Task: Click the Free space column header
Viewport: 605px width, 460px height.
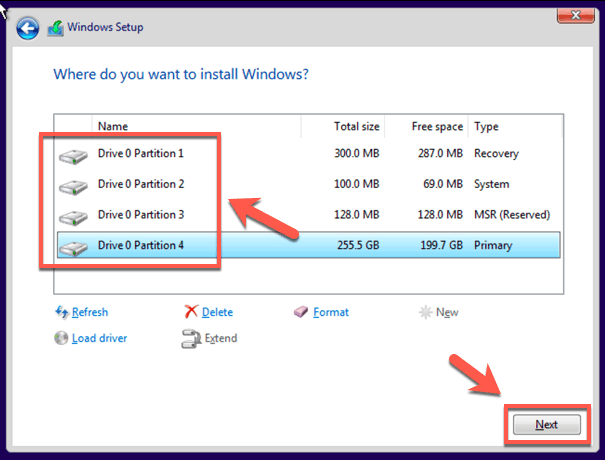Action: (x=437, y=127)
